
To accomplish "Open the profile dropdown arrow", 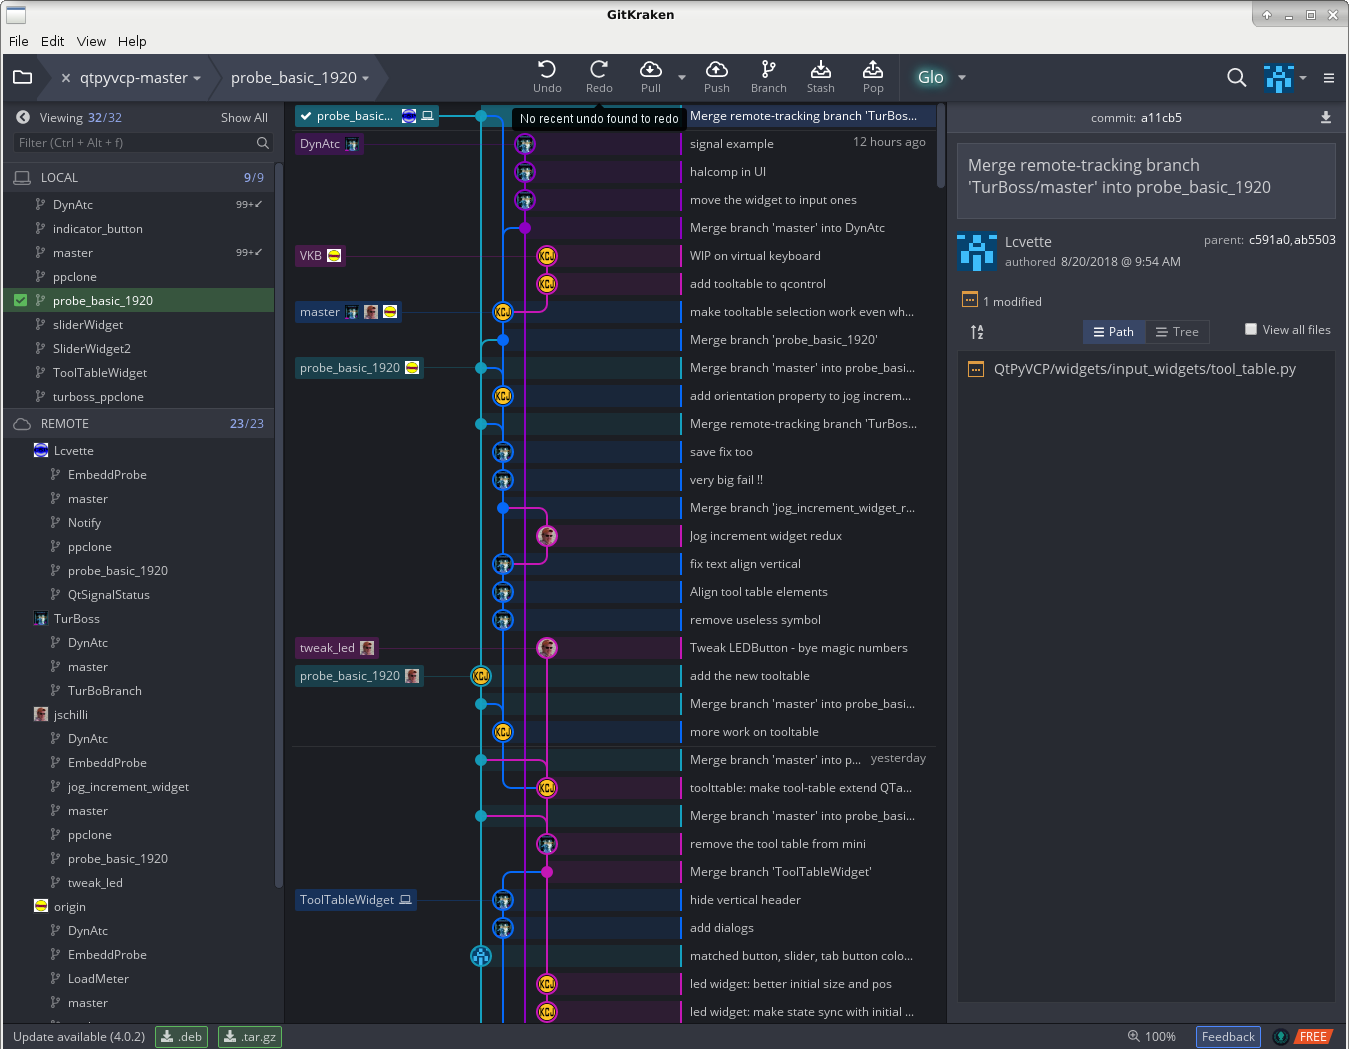I will click(1303, 78).
